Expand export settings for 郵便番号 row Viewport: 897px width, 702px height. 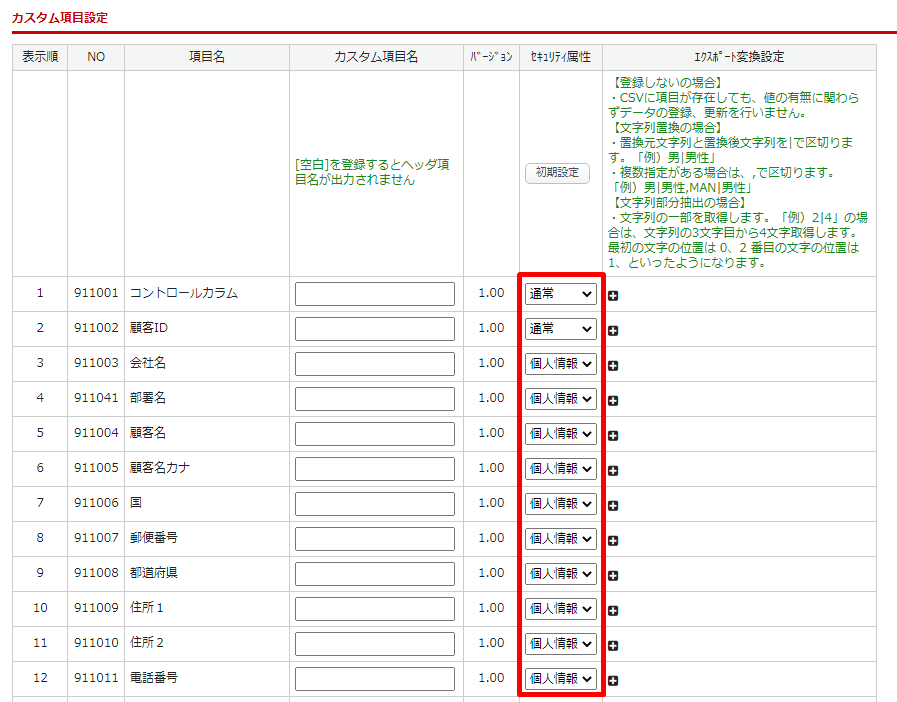[613, 541]
